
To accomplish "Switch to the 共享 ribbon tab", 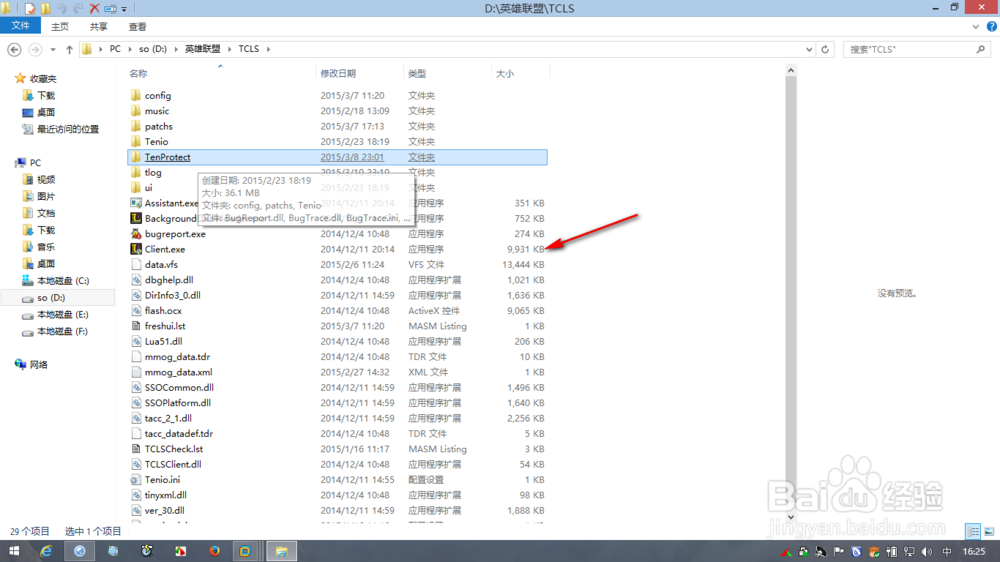I will tap(99, 26).
